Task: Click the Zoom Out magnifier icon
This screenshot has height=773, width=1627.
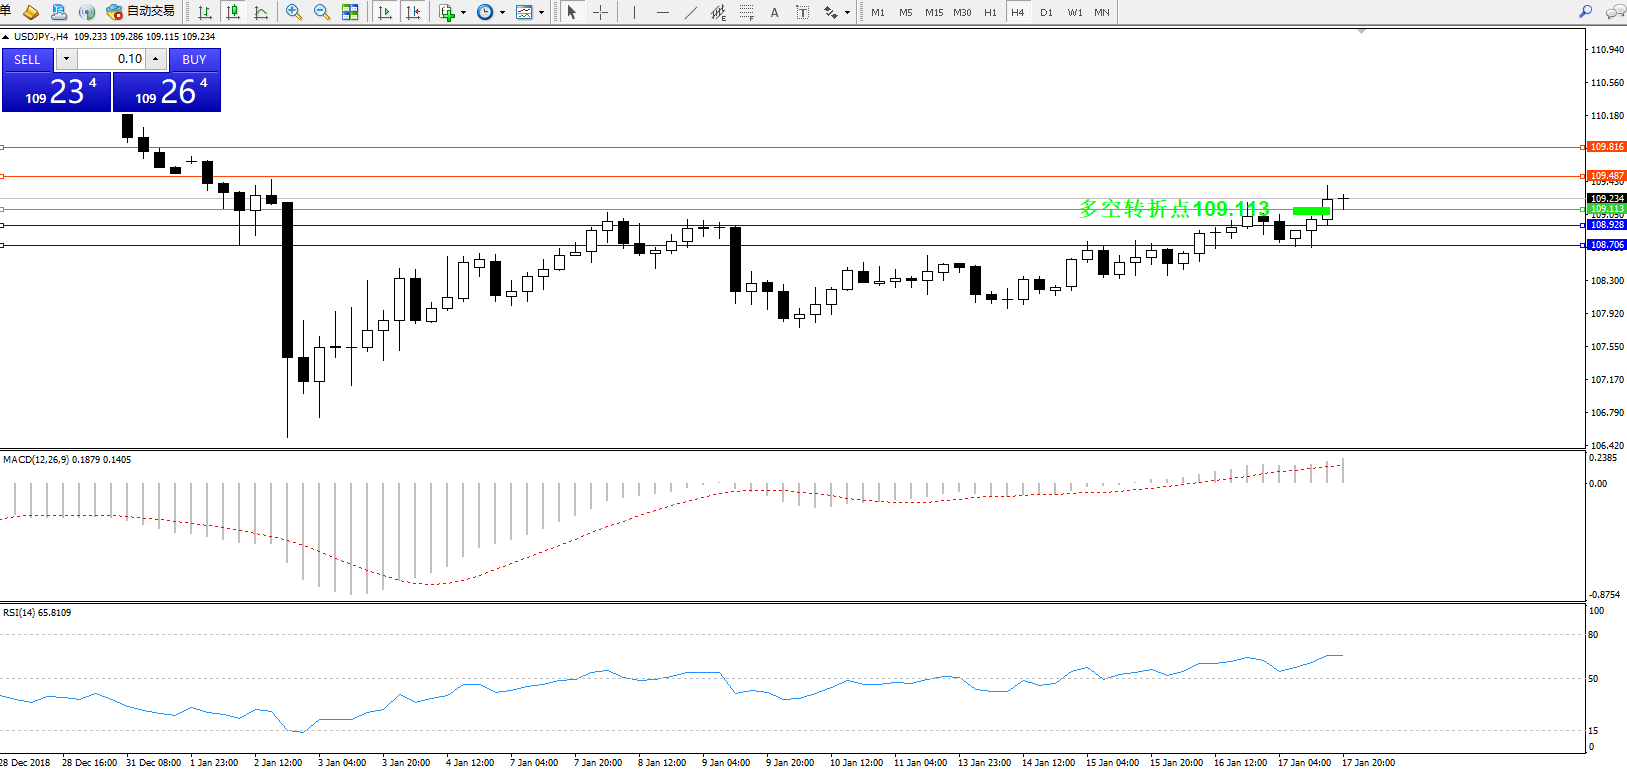Action: tap(322, 12)
